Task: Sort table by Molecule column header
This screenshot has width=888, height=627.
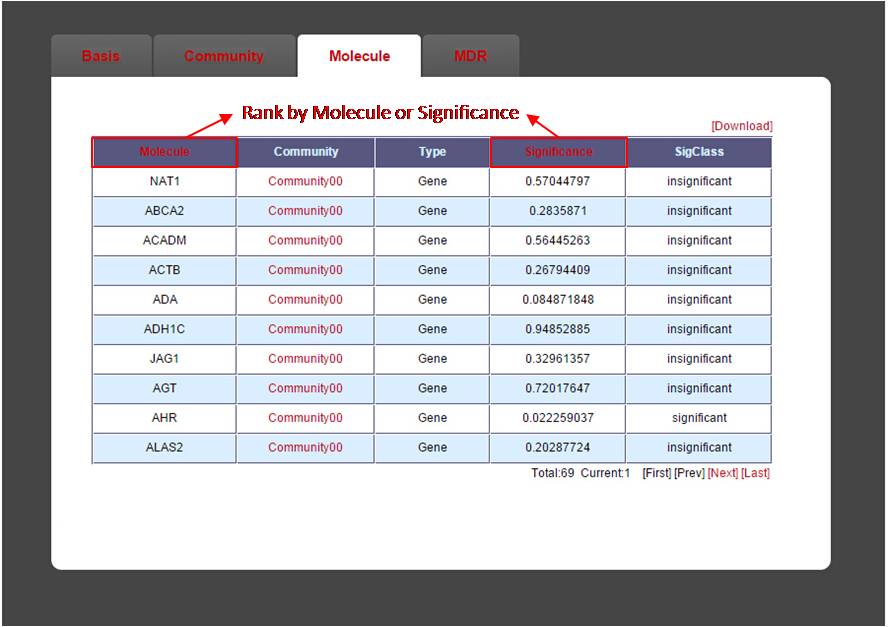Action: coord(164,152)
